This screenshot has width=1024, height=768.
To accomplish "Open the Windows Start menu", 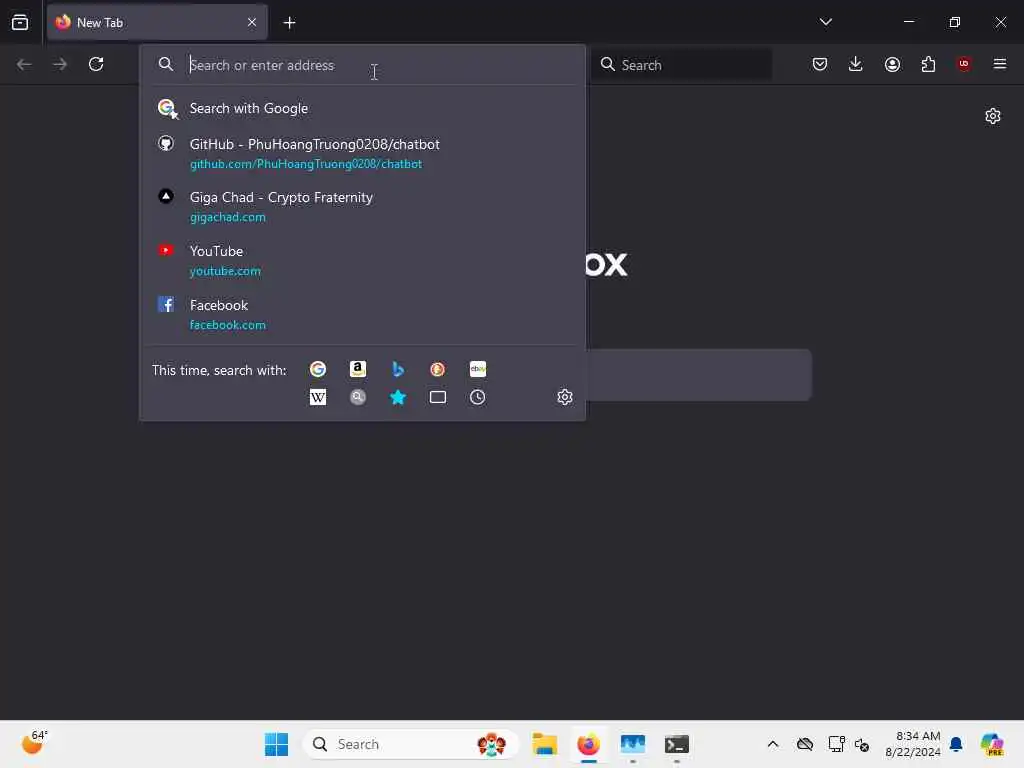I will 276,744.
